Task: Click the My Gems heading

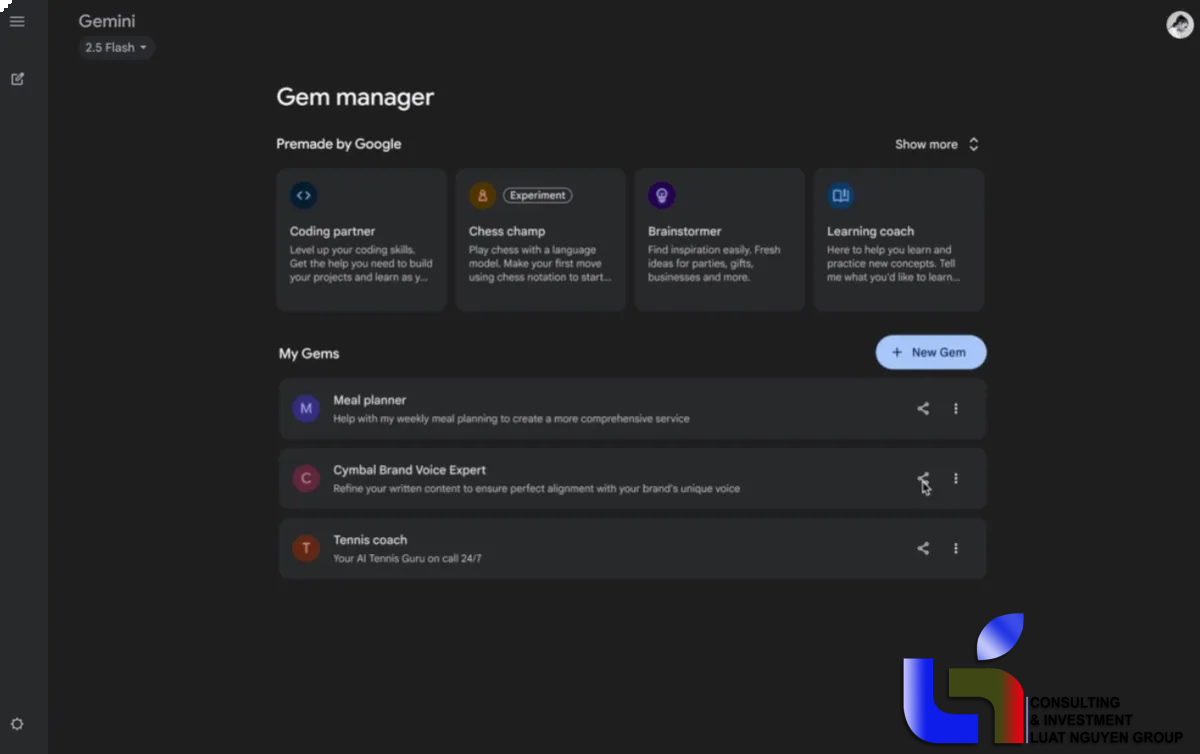Action: (309, 353)
